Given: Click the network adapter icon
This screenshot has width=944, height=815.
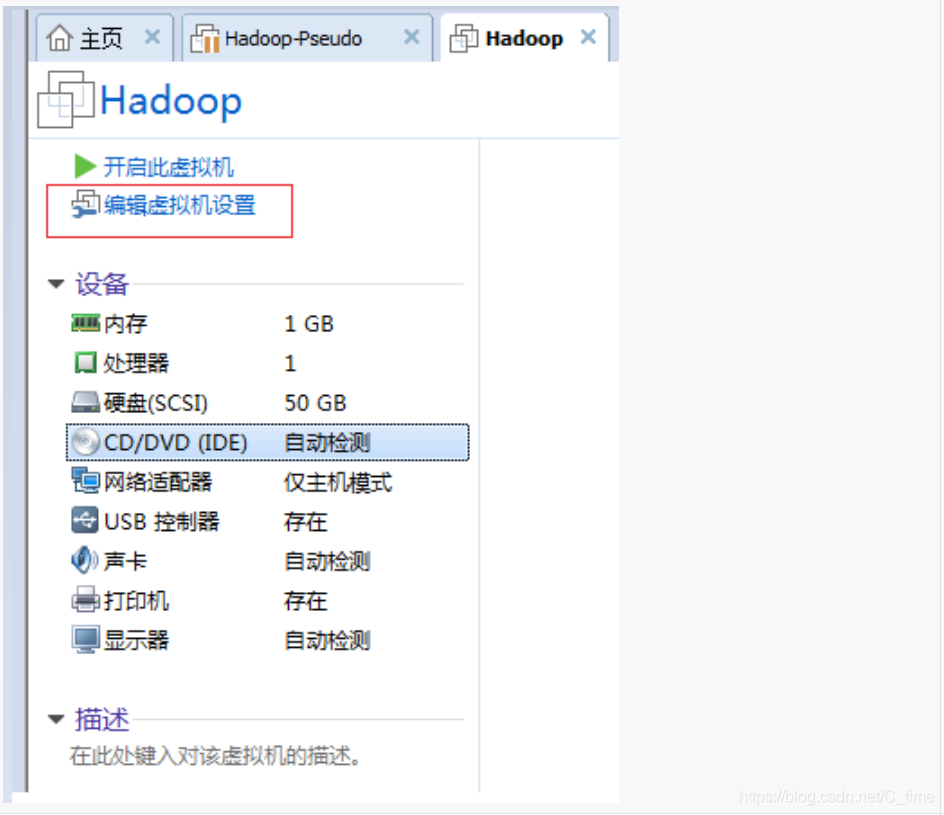Looking at the screenshot, I should pos(85,482).
